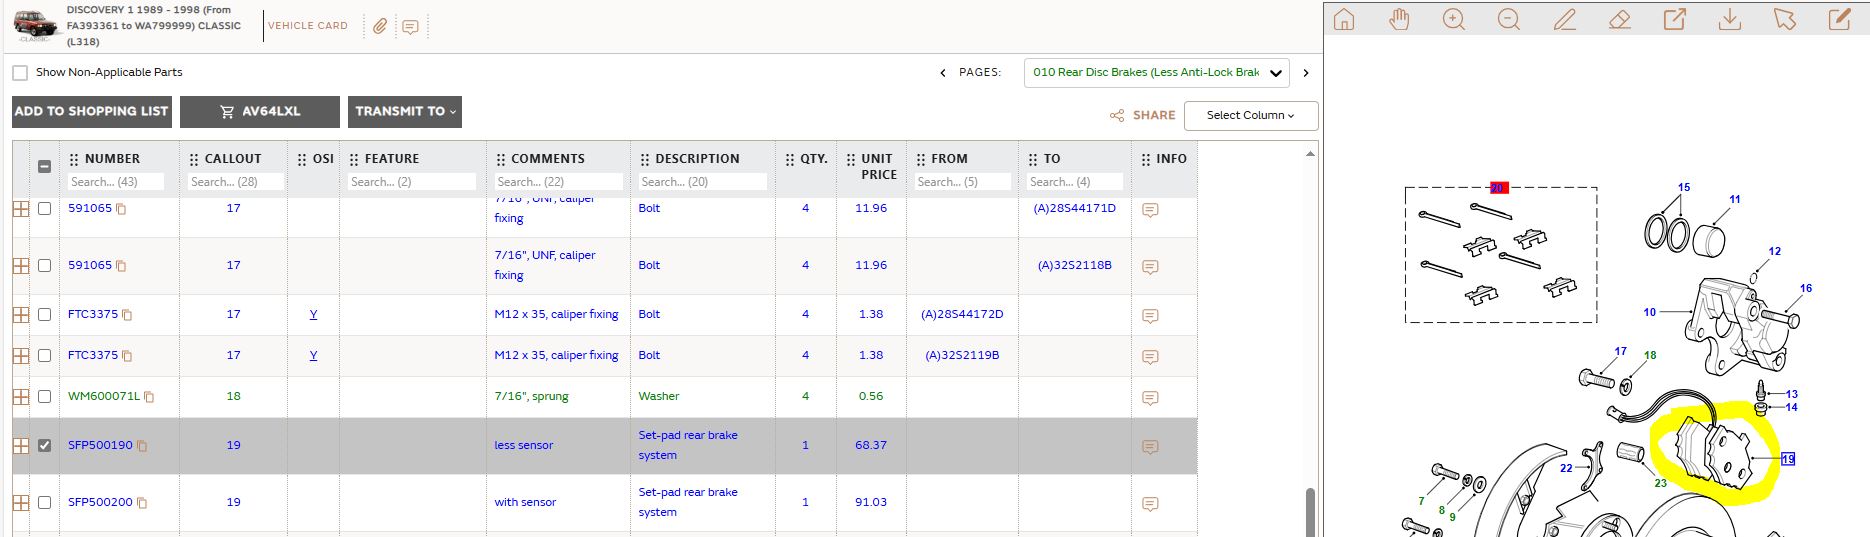The image size is (1870, 537).
Task: Check the FTC3375 row from (A)28S44172D
Action: [44, 314]
